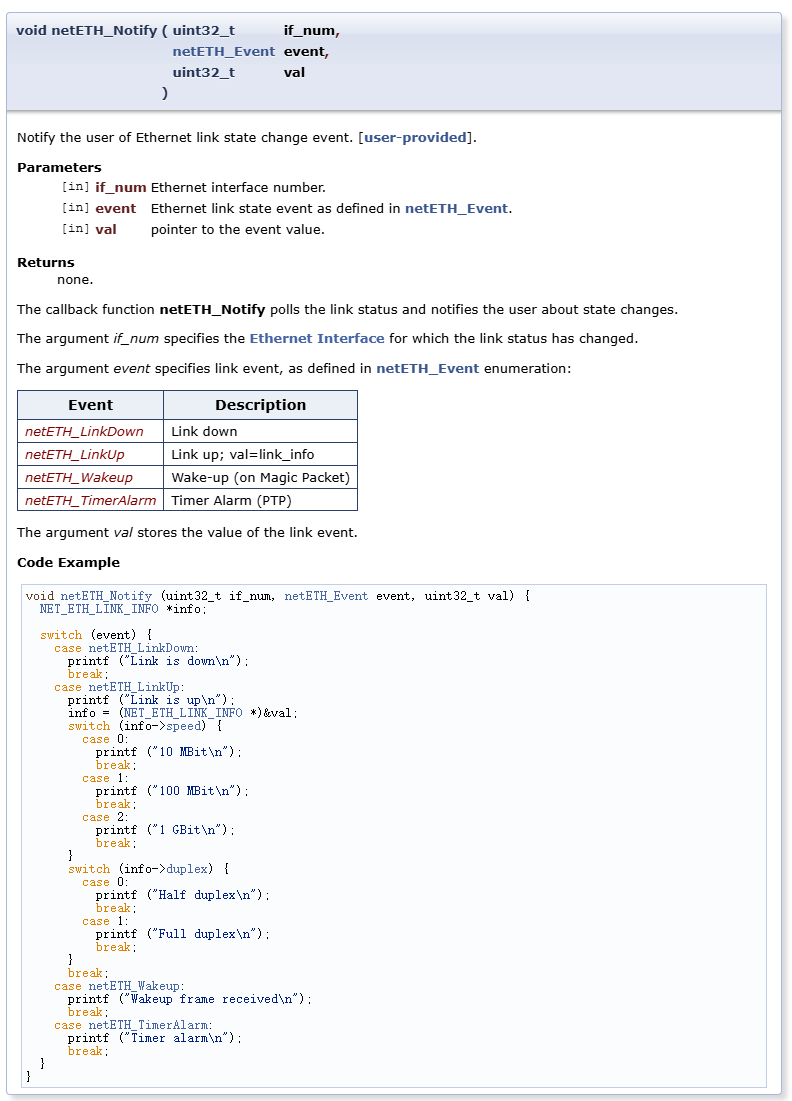Follow netETH_Event link before the word "enumeration"
792x1101 pixels.
click(x=427, y=368)
